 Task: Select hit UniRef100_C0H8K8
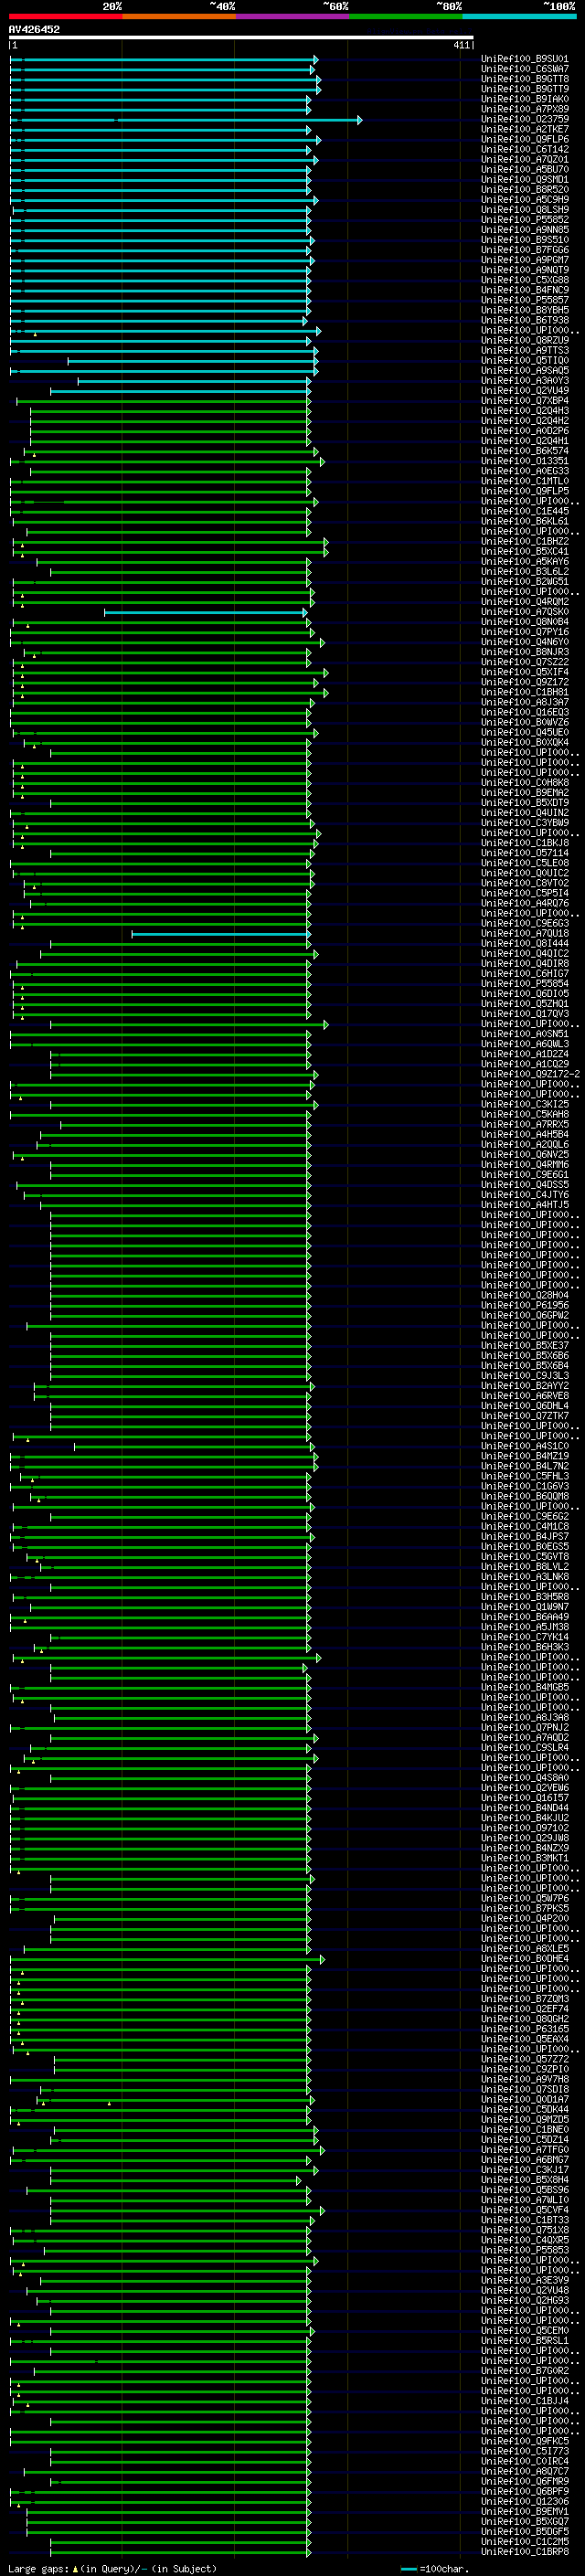(x=525, y=782)
